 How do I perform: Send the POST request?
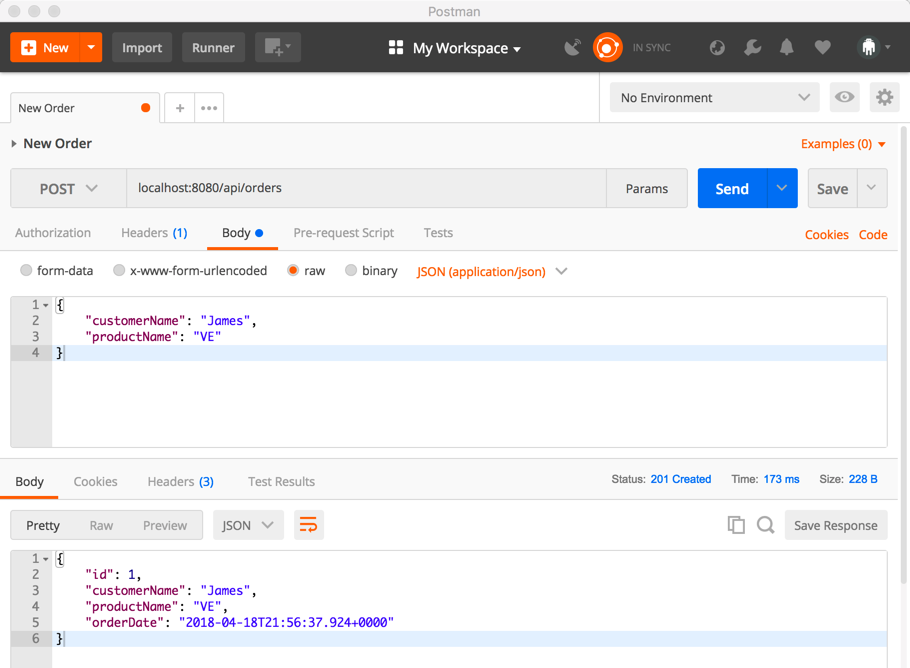[x=732, y=188]
